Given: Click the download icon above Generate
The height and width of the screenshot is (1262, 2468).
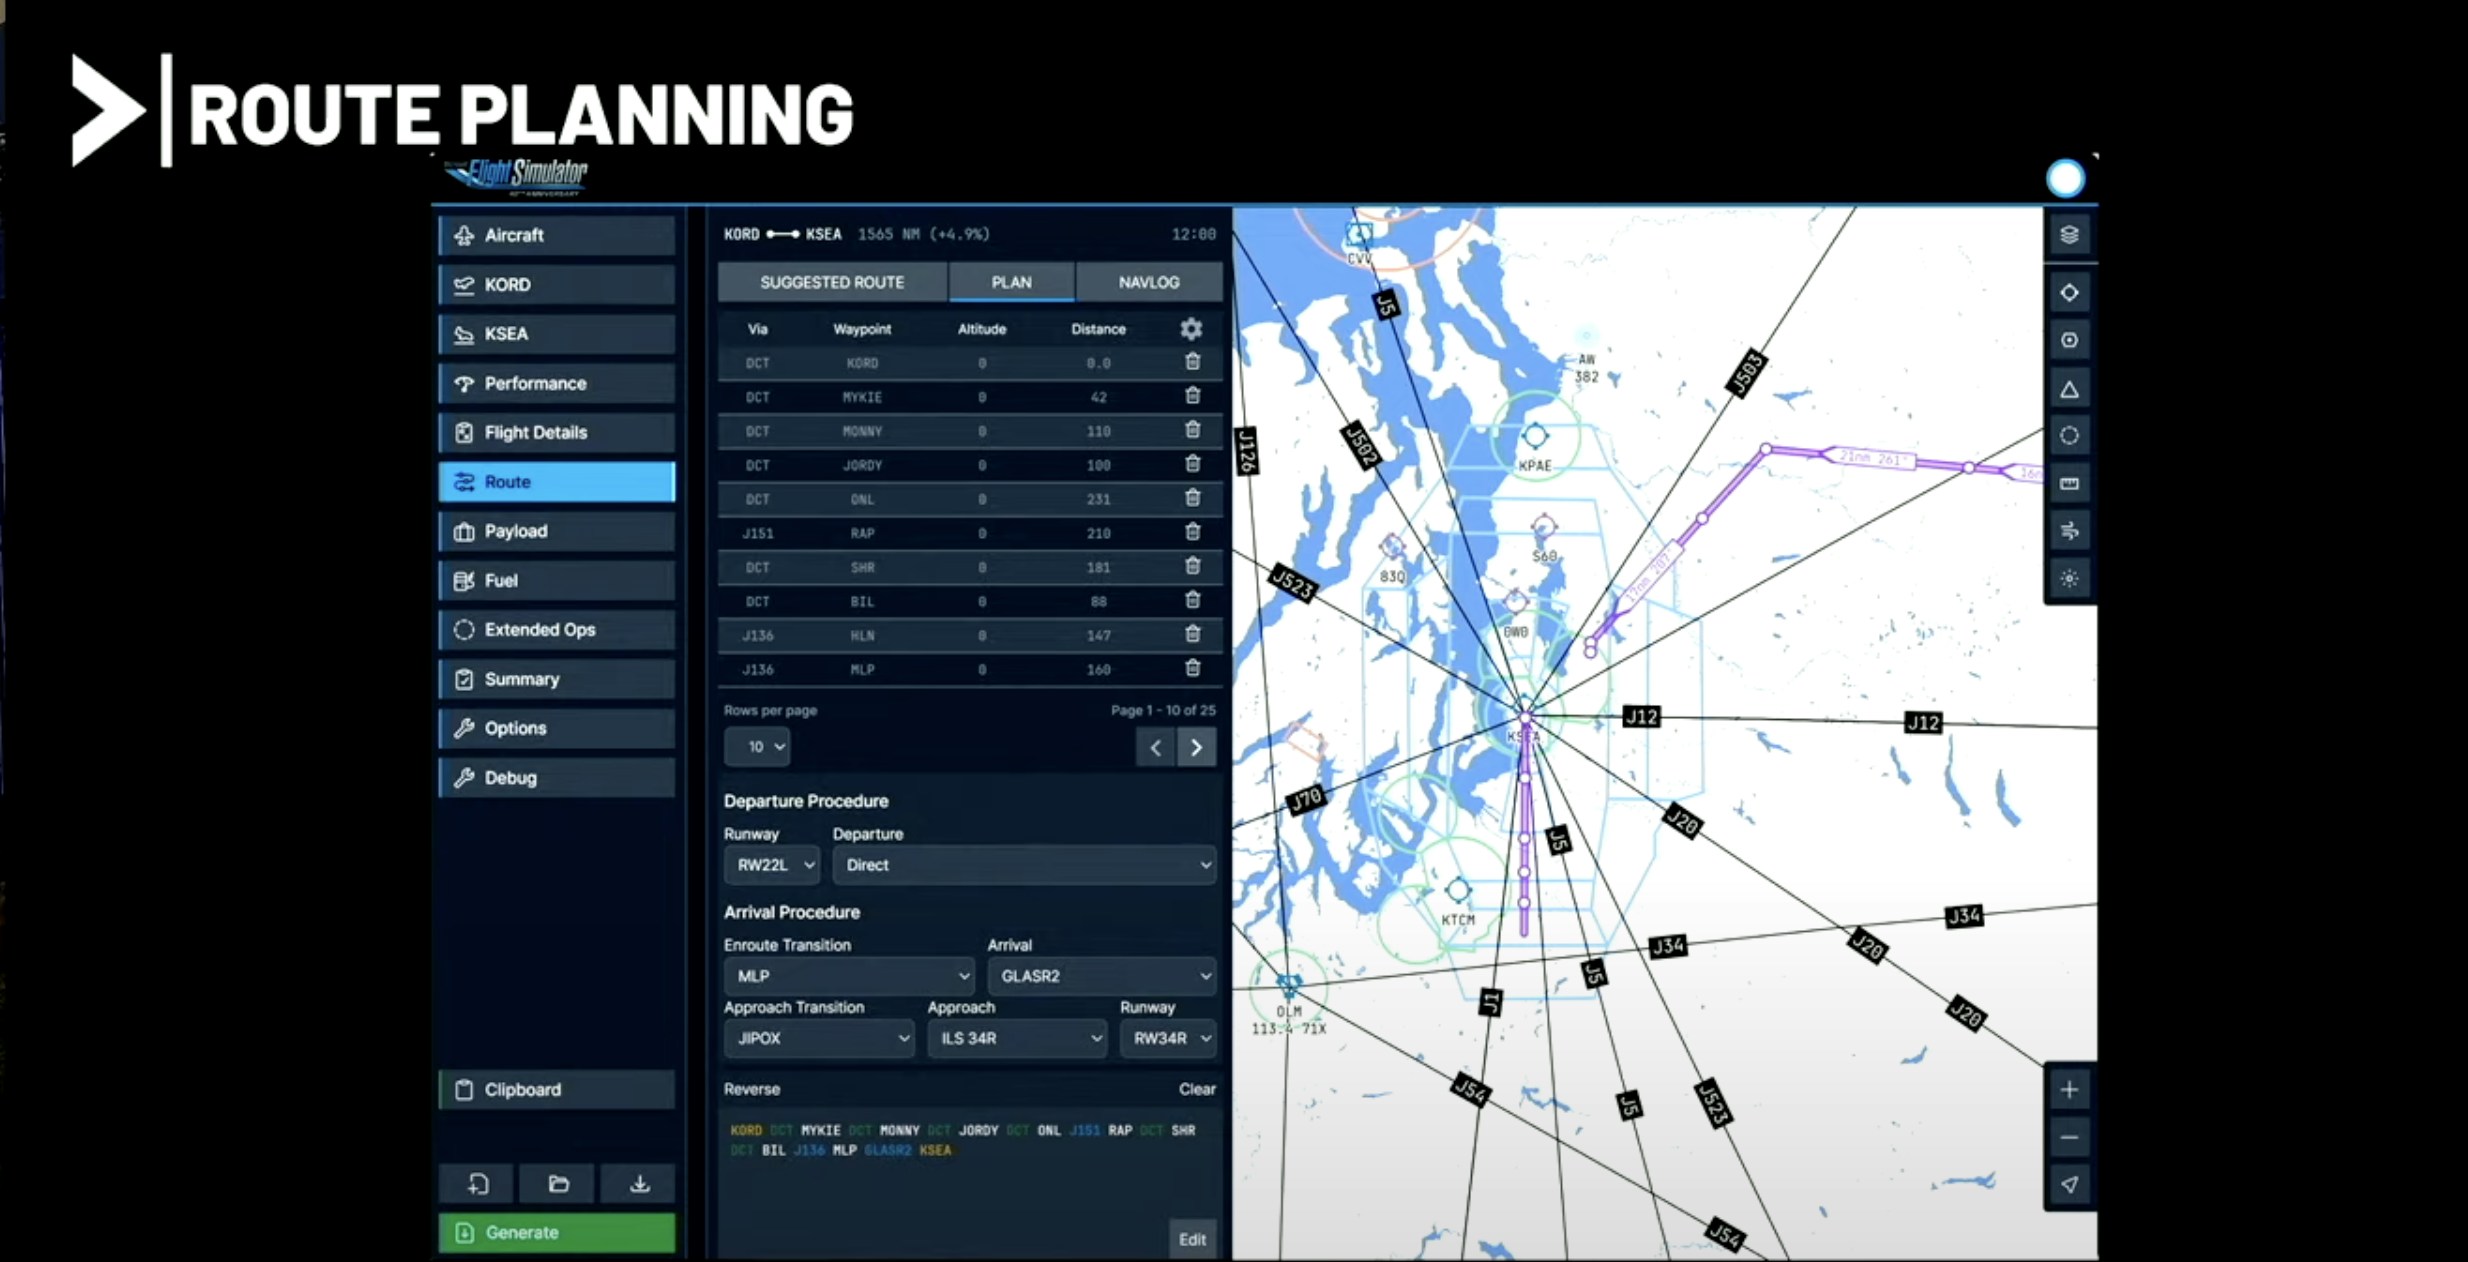Looking at the screenshot, I should pos(639,1185).
